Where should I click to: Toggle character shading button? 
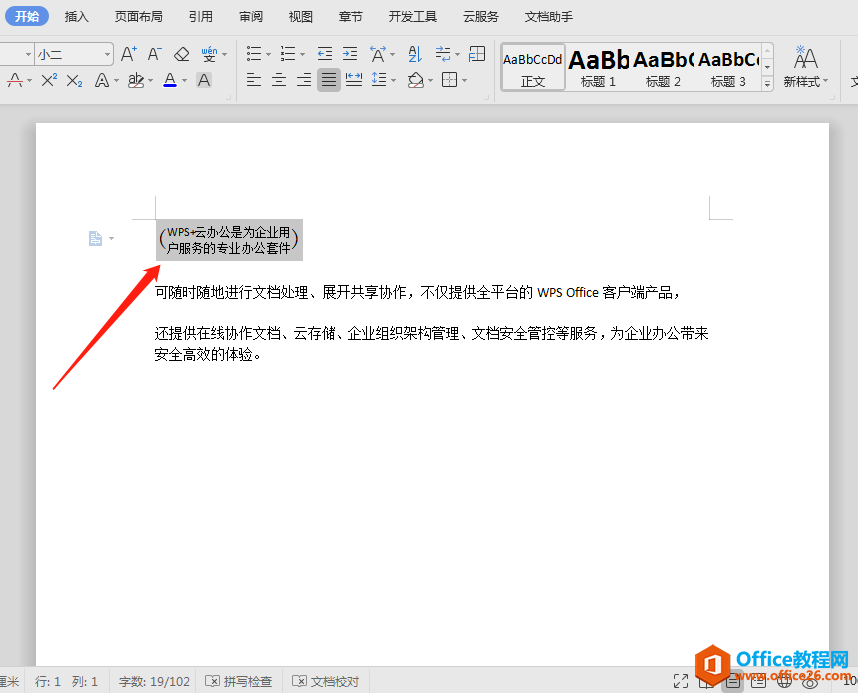pyautogui.click(x=204, y=80)
